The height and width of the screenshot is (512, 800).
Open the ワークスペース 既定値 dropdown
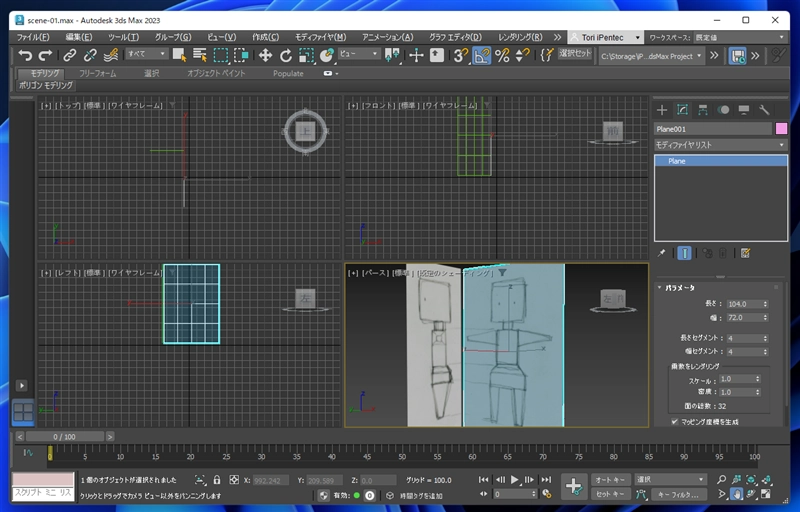[740, 37]
